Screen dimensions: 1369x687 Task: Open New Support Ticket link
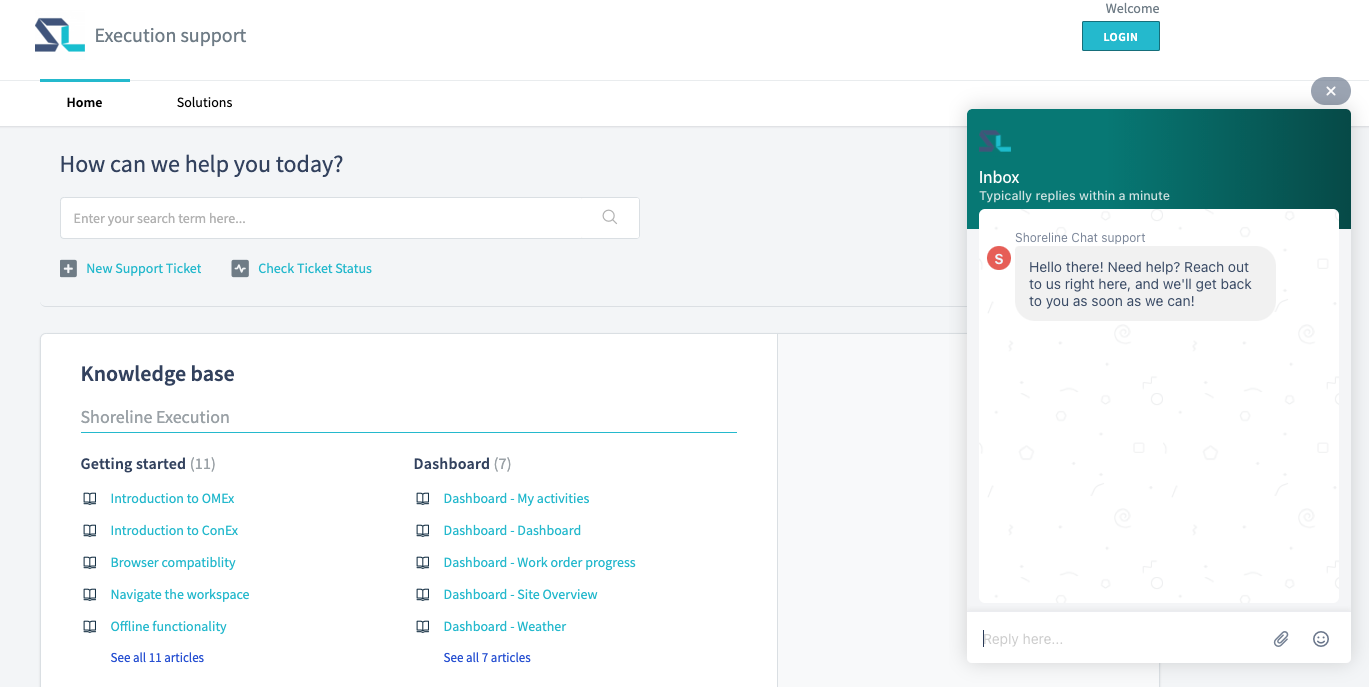coord(144,268)
